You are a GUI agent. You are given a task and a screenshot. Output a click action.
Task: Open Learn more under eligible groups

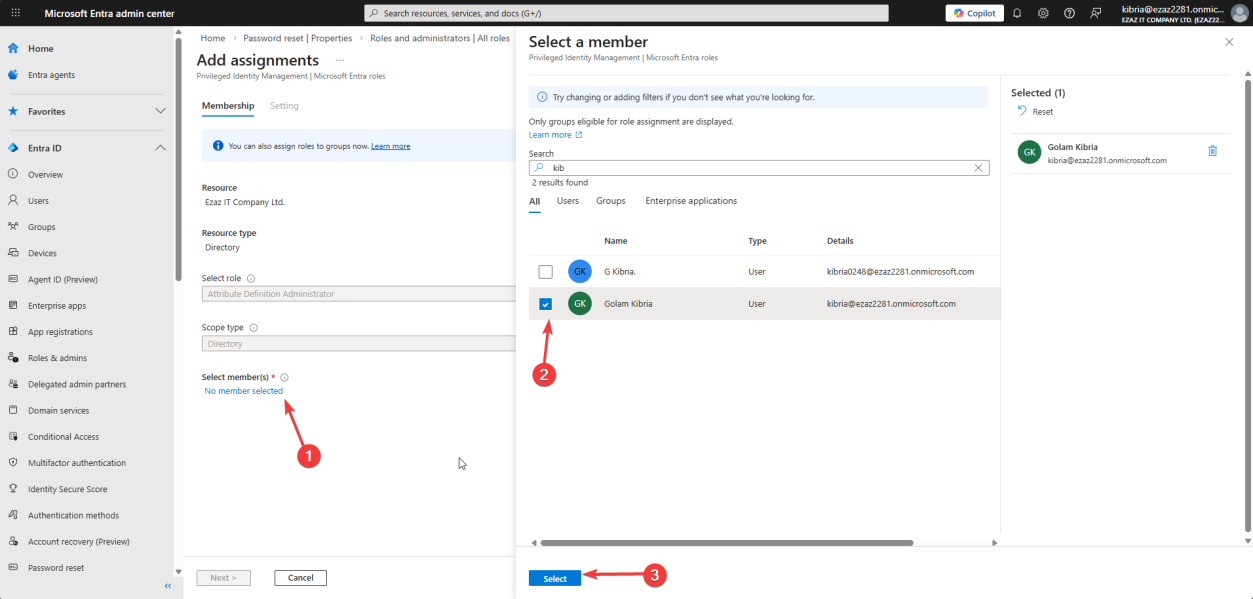click(555, 135)
